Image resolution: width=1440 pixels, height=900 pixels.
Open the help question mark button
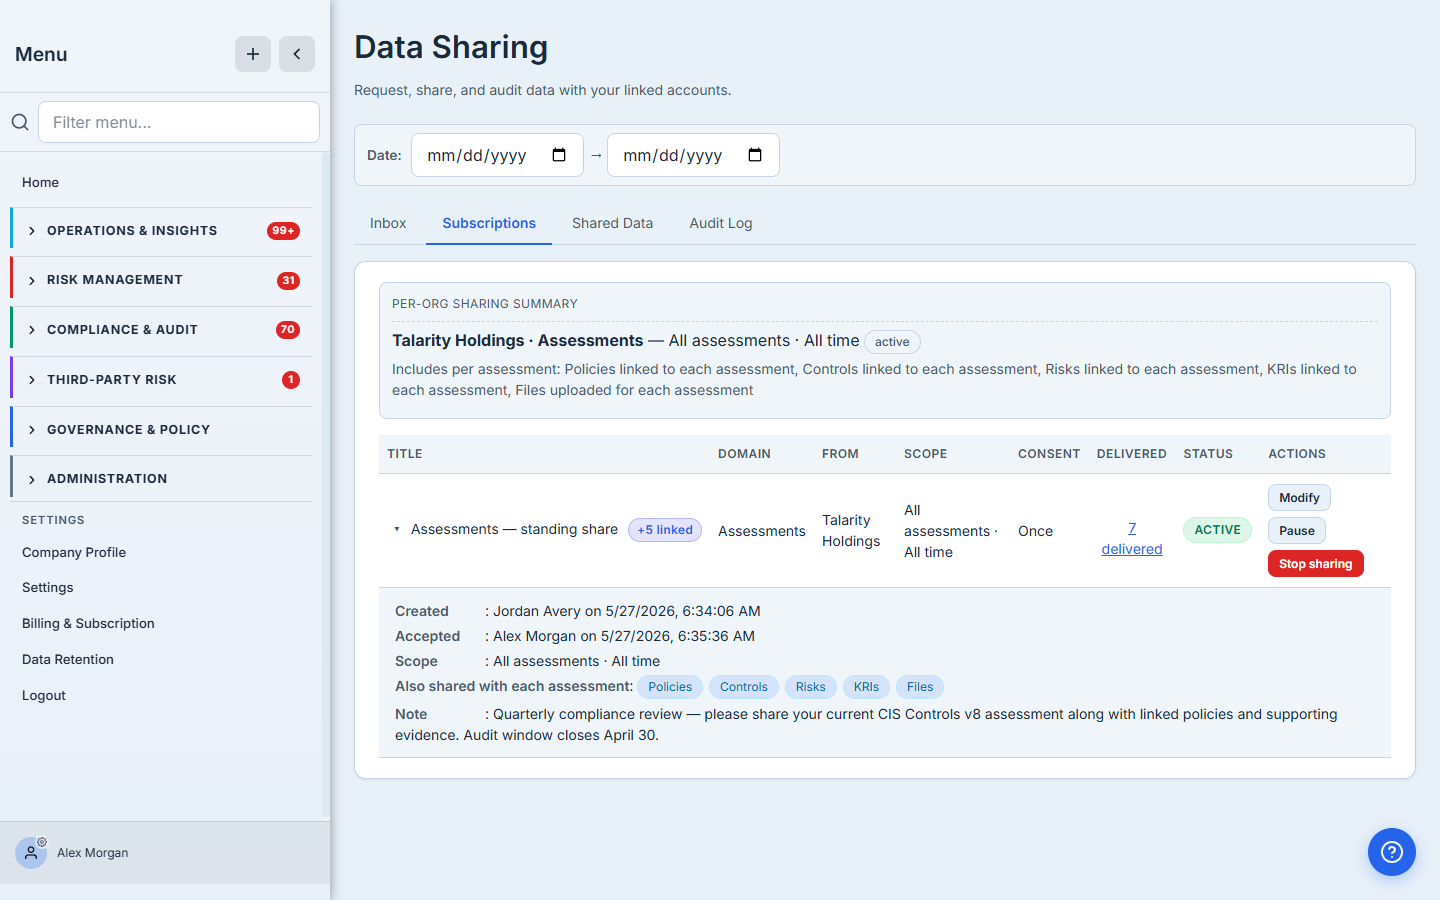tap(1392, 852)
